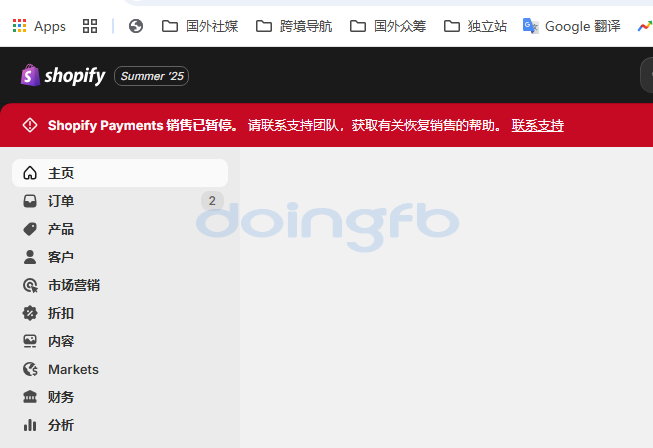Click the Shopify Payments 销售已暂停 banner text
The height and width of the screenshot is (448, 653).
pyautogui.click(x=143, y=125)
